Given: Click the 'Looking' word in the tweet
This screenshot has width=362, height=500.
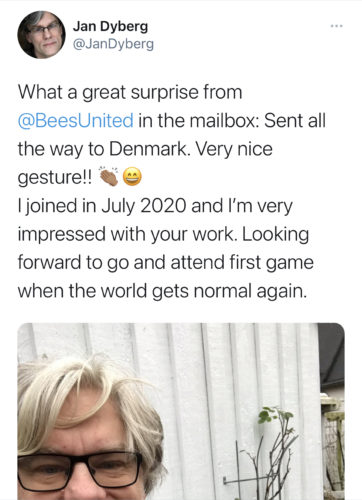Looking at the screenshot, I should tap(275, 235).
